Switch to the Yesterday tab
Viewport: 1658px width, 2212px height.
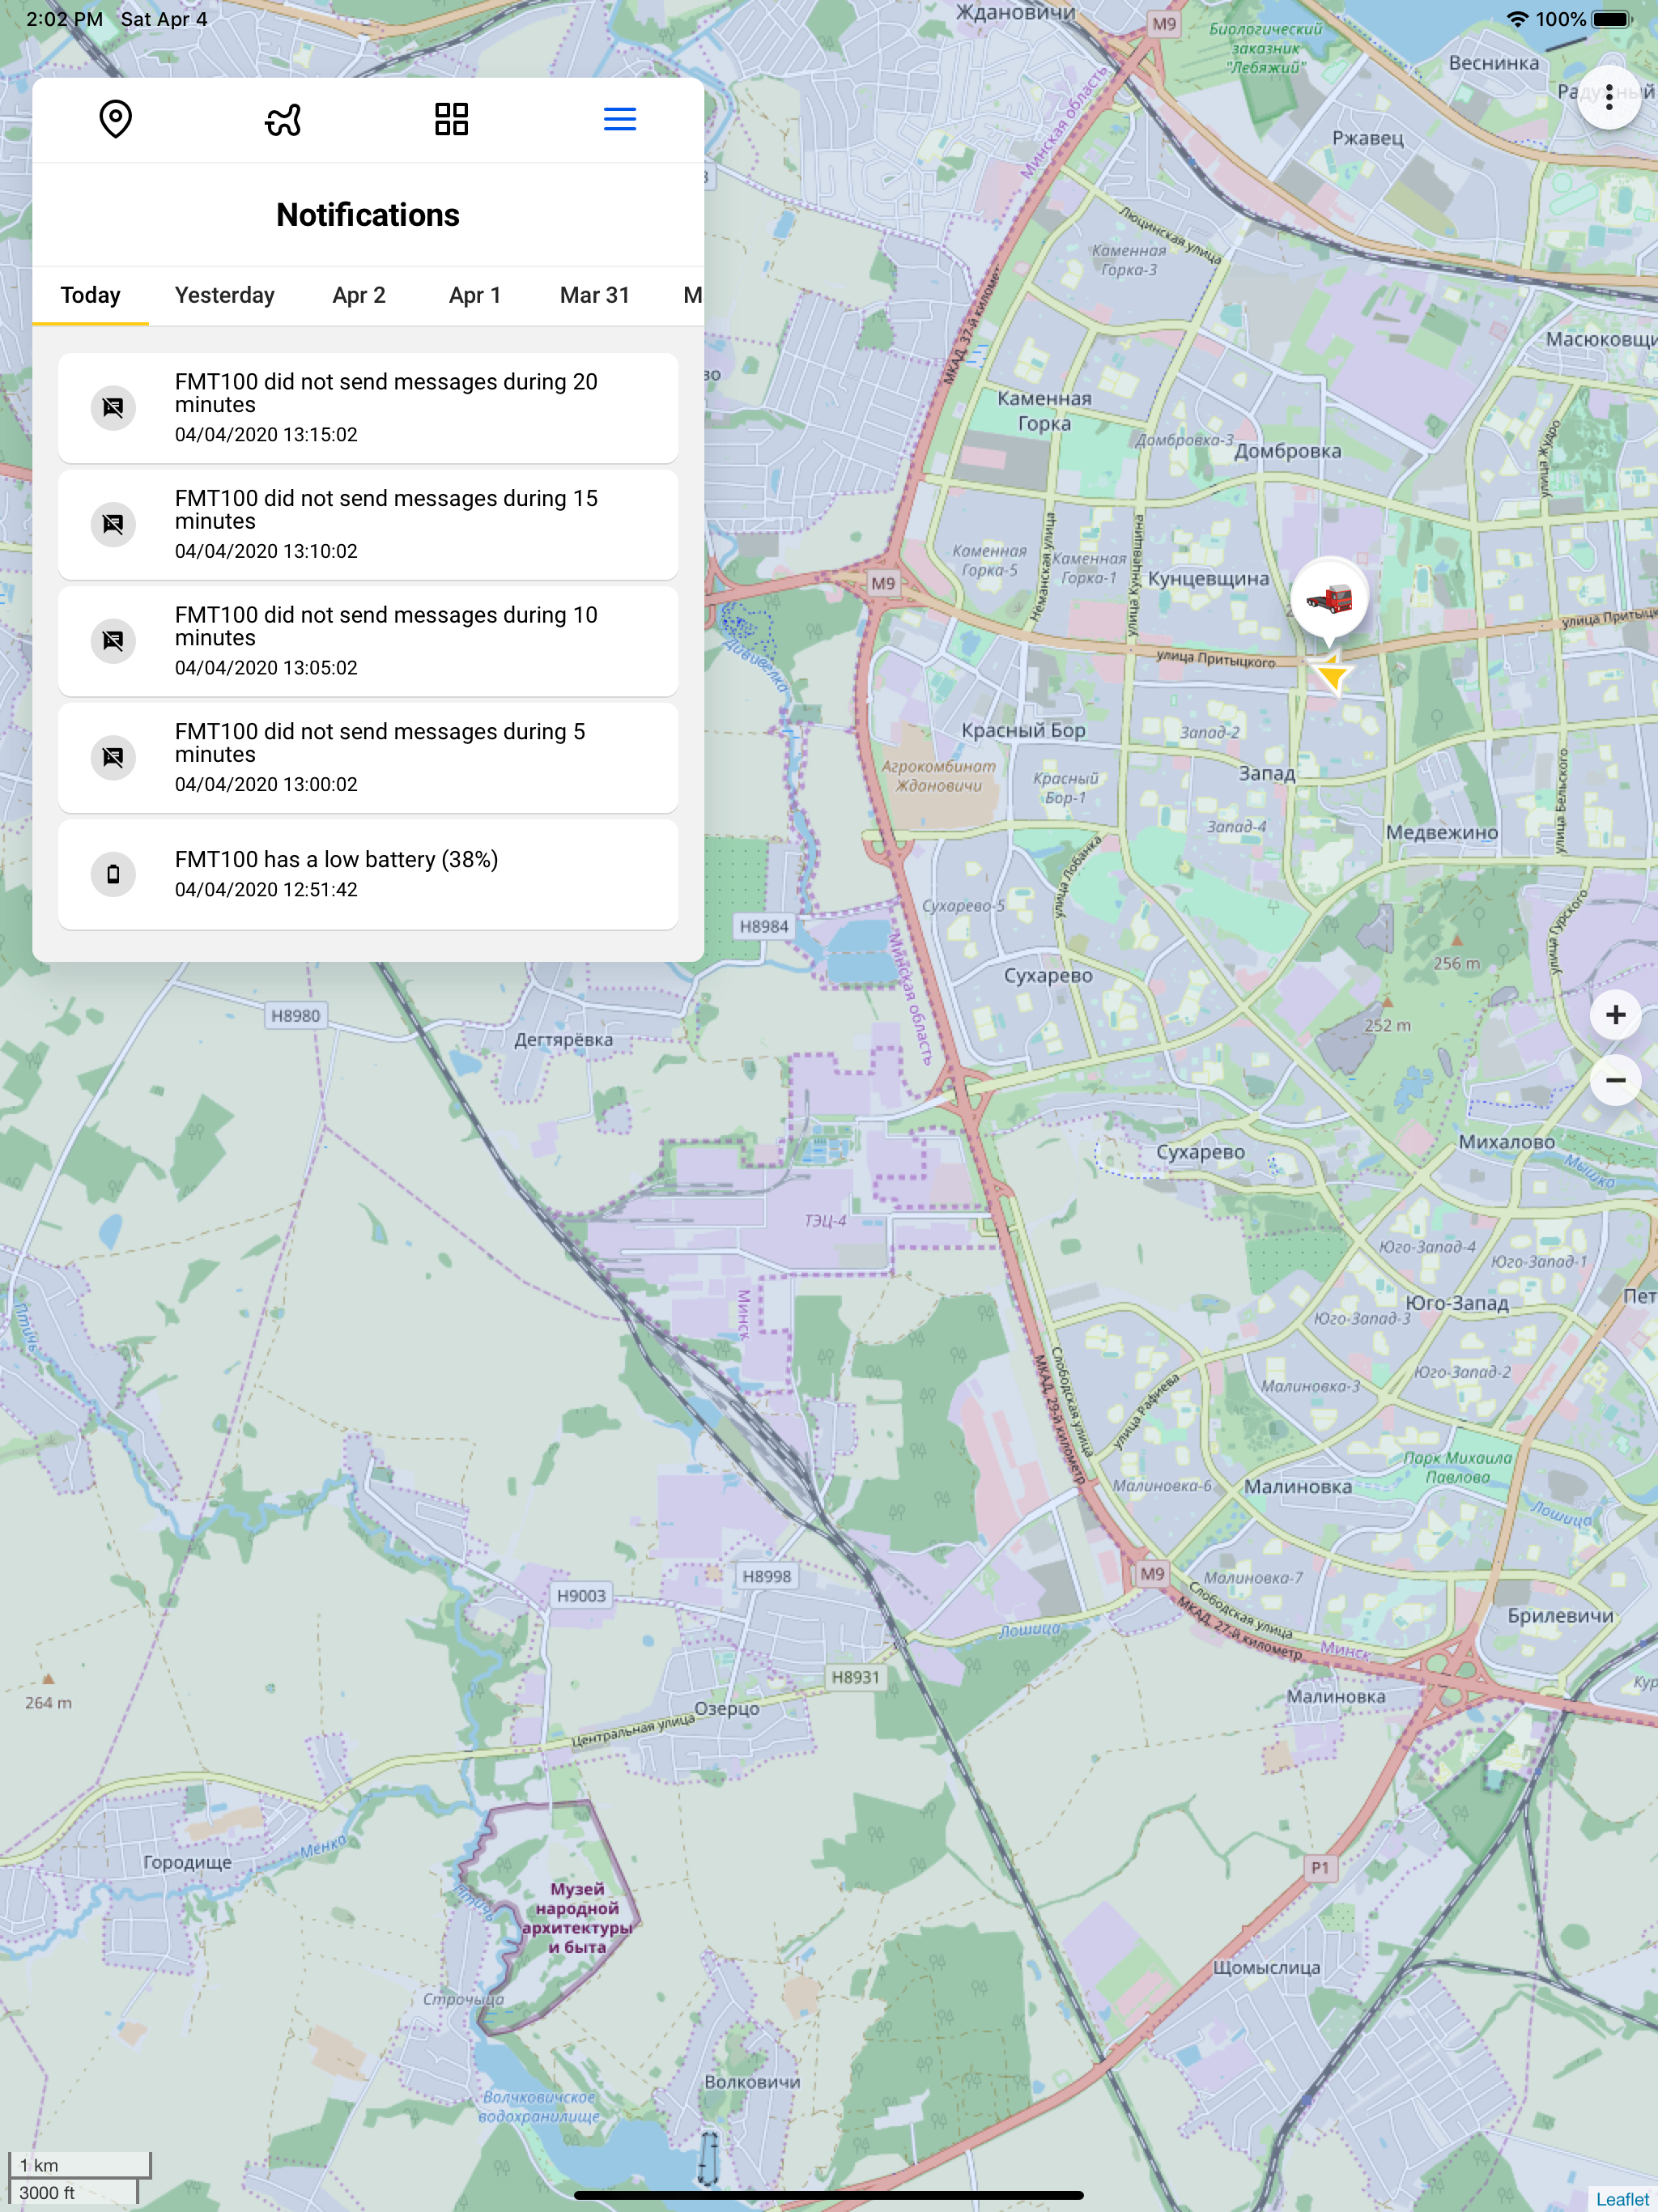(224, 295)
